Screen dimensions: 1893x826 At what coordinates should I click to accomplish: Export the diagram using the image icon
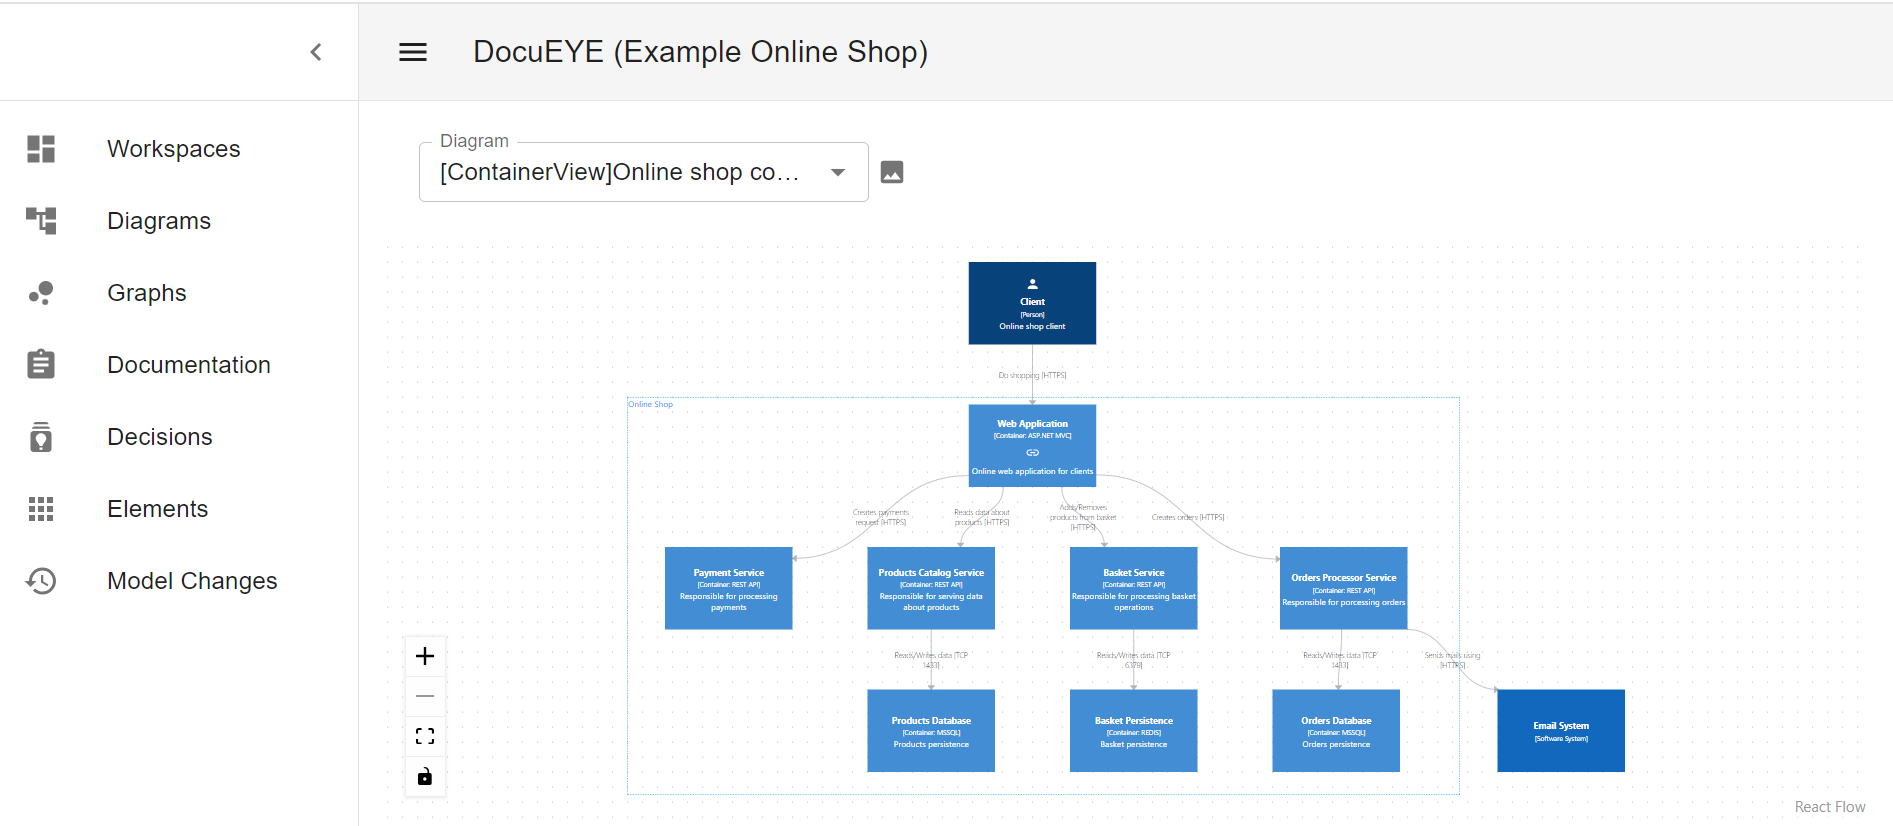[892, 172]
